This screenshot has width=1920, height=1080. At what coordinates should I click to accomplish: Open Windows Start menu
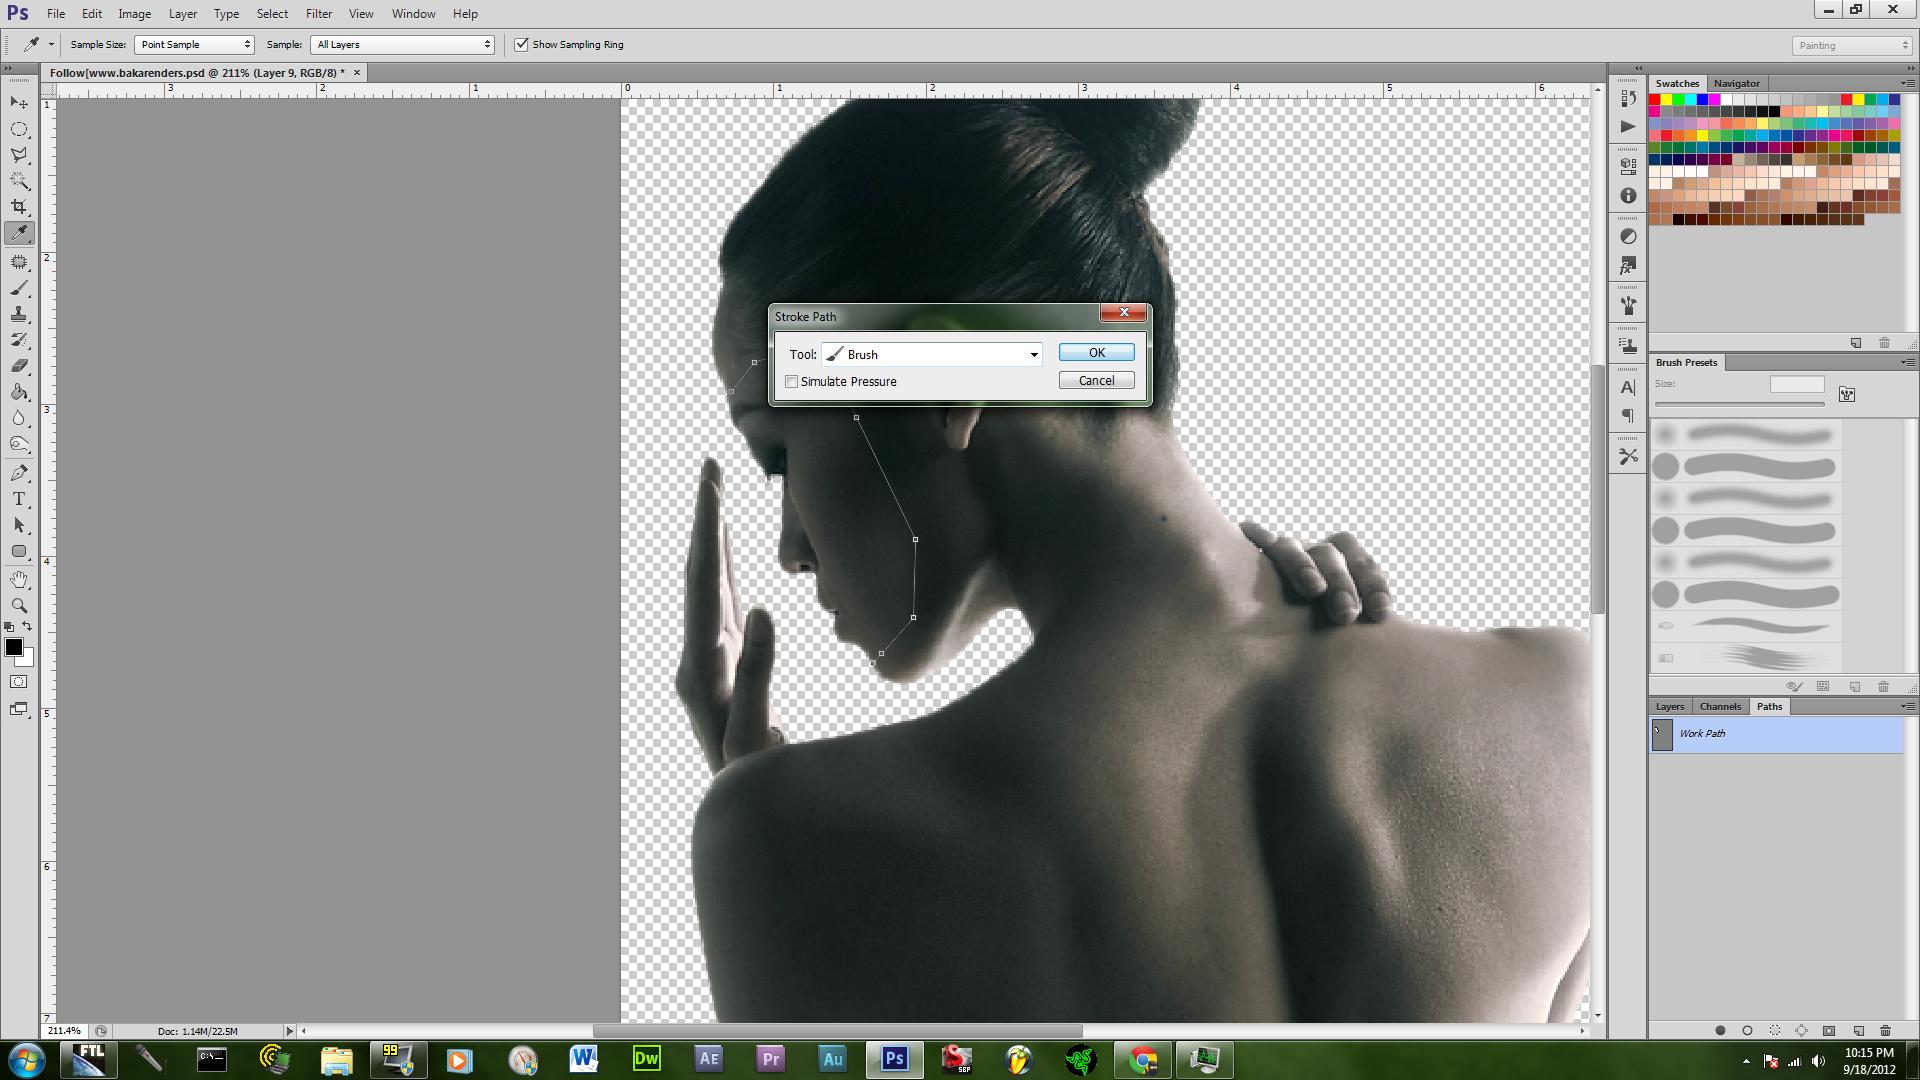pyautogui.click(x=26, y=1059)
